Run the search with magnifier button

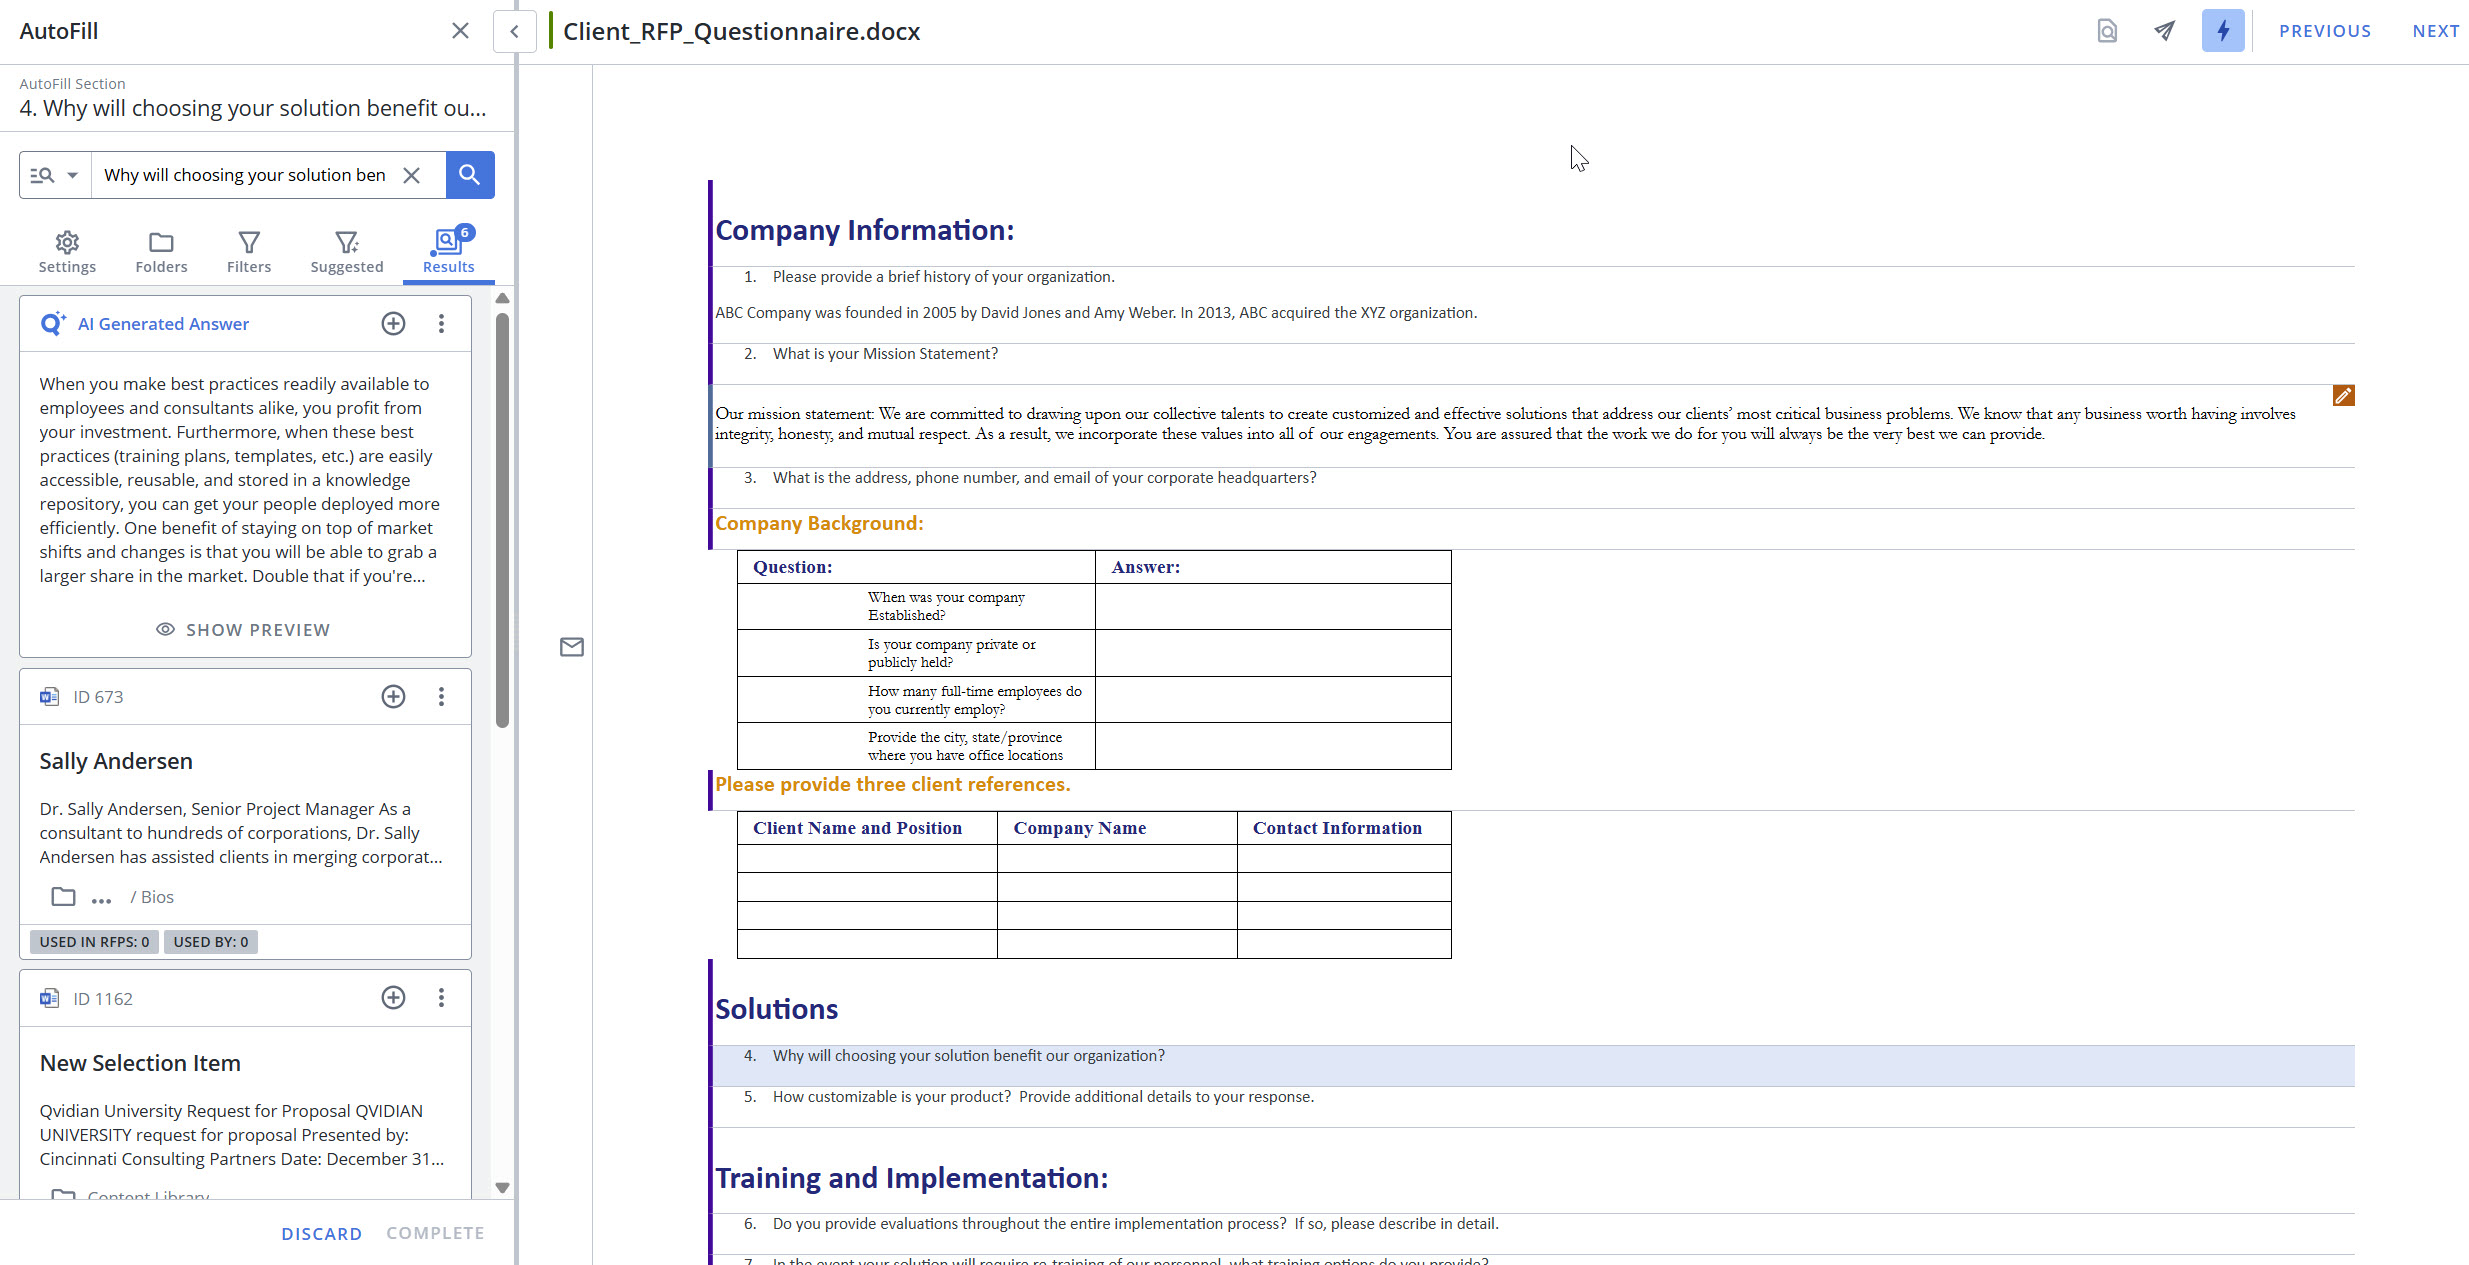[470, 175]
